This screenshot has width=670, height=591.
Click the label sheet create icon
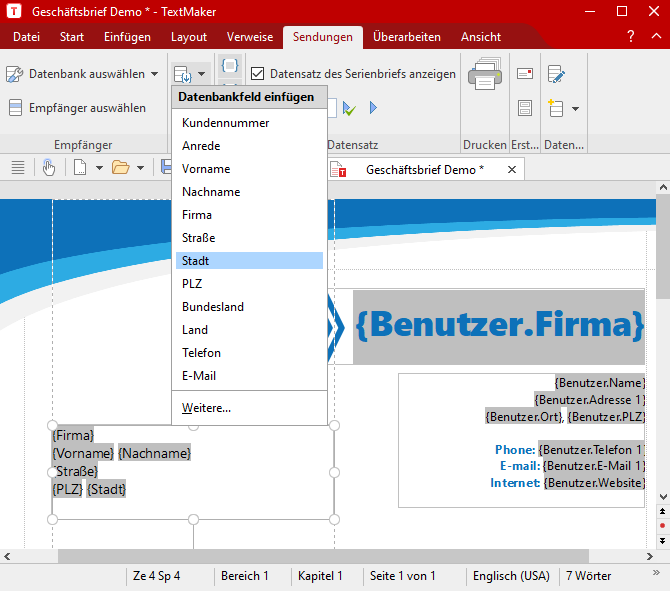click(x=525, y=108)
